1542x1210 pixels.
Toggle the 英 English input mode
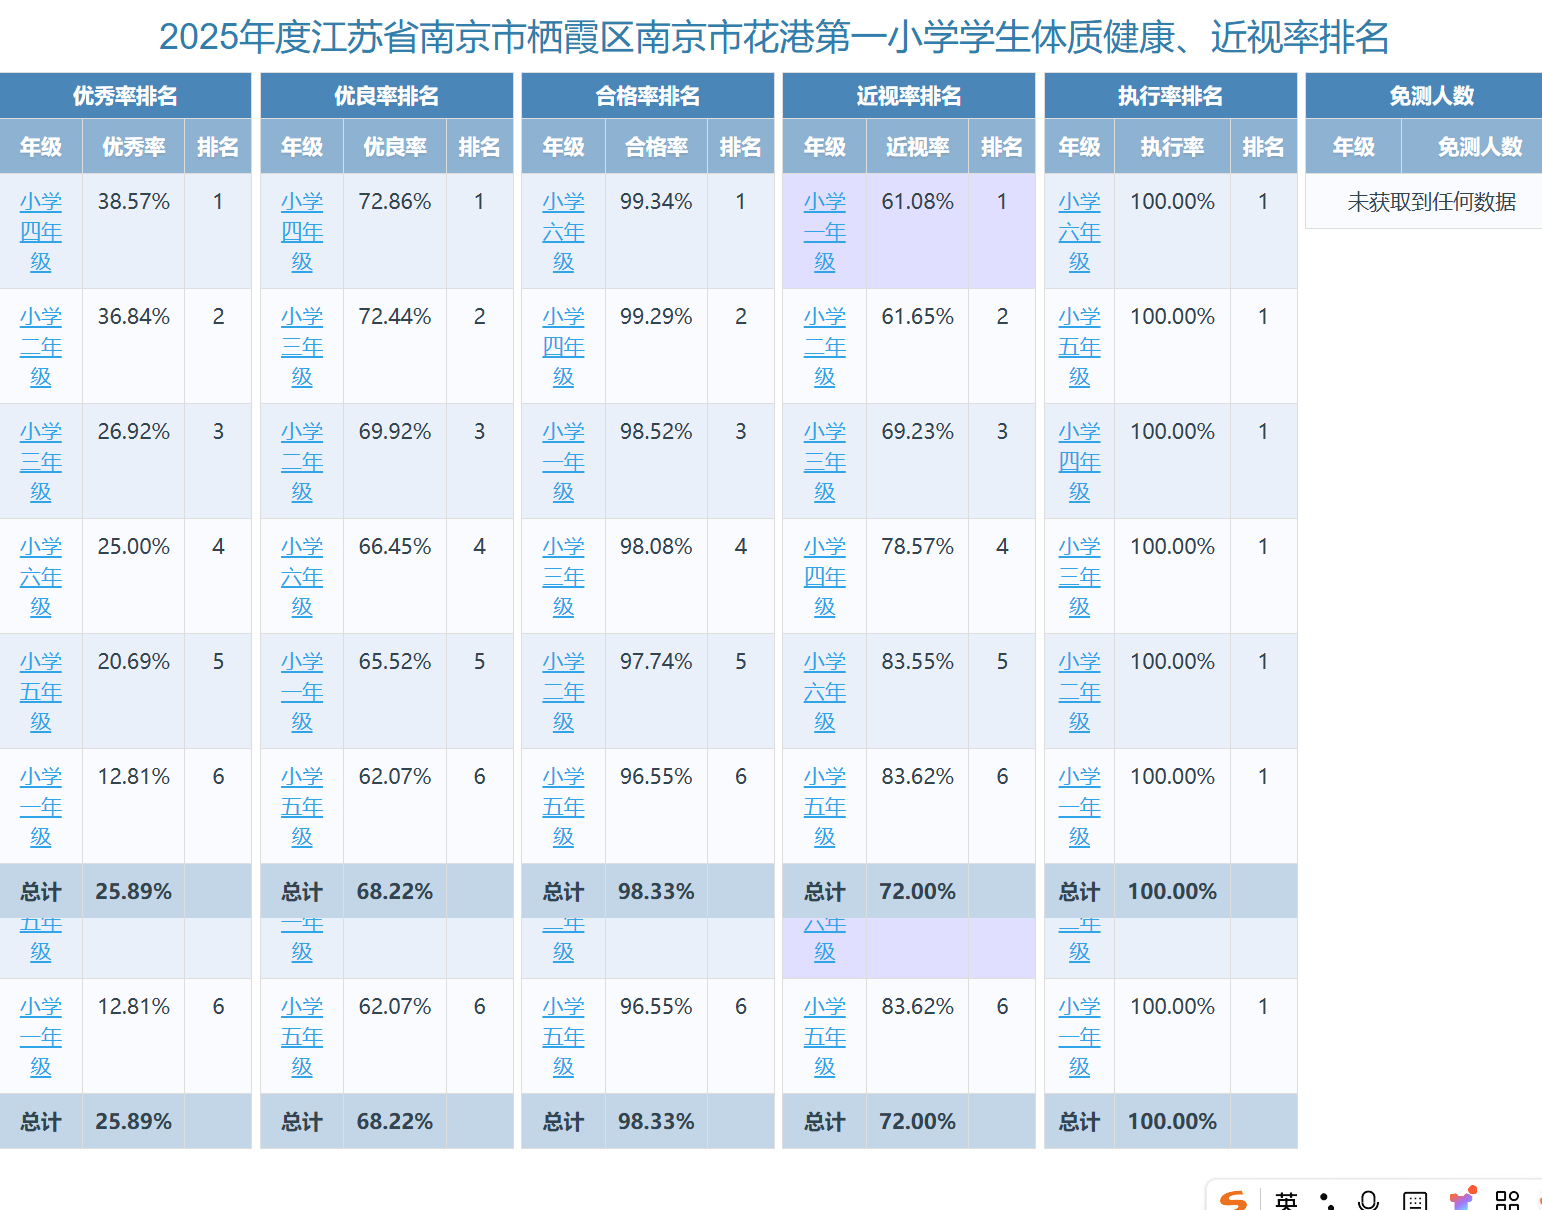click(x=1286, y=1200)
